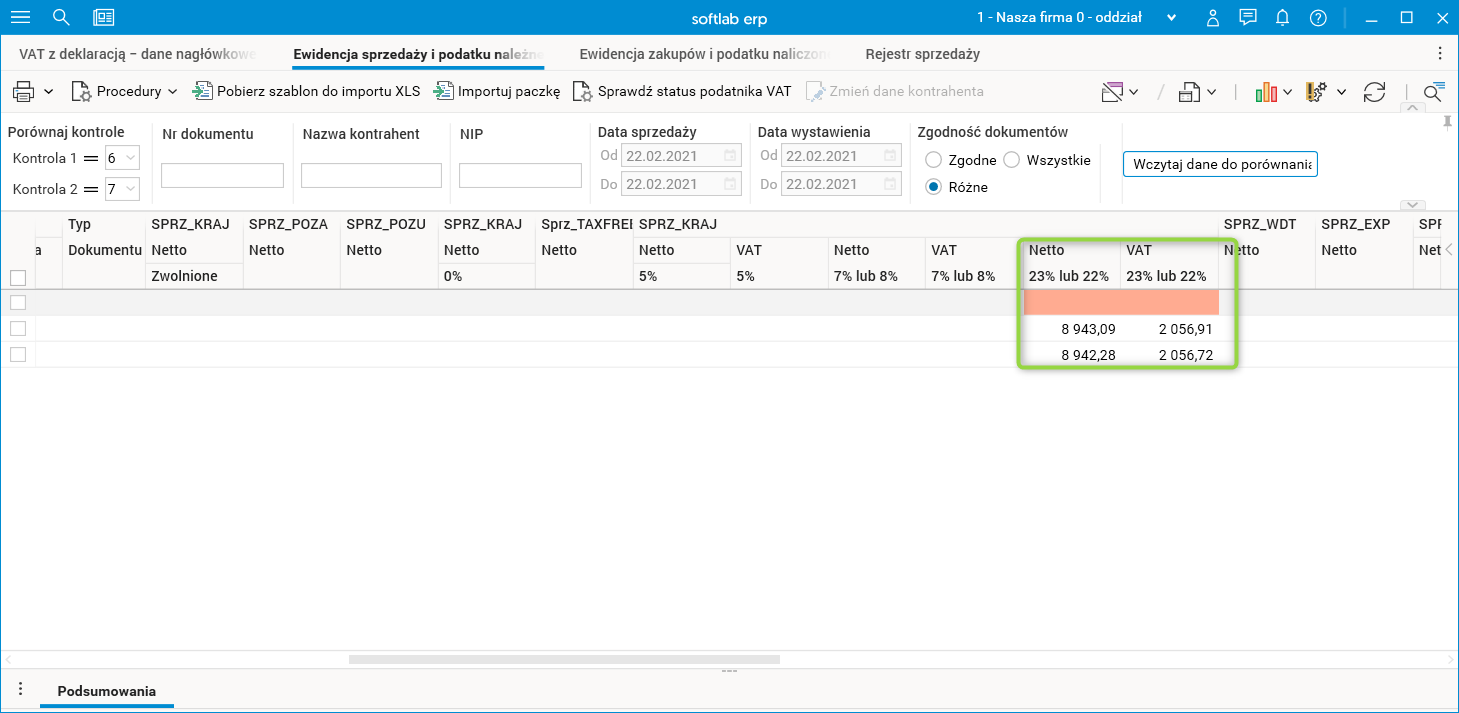Click the Sprz_TAXFREE column header
The width and height of the screenshot is (1459, 713).
pos(584,224)
